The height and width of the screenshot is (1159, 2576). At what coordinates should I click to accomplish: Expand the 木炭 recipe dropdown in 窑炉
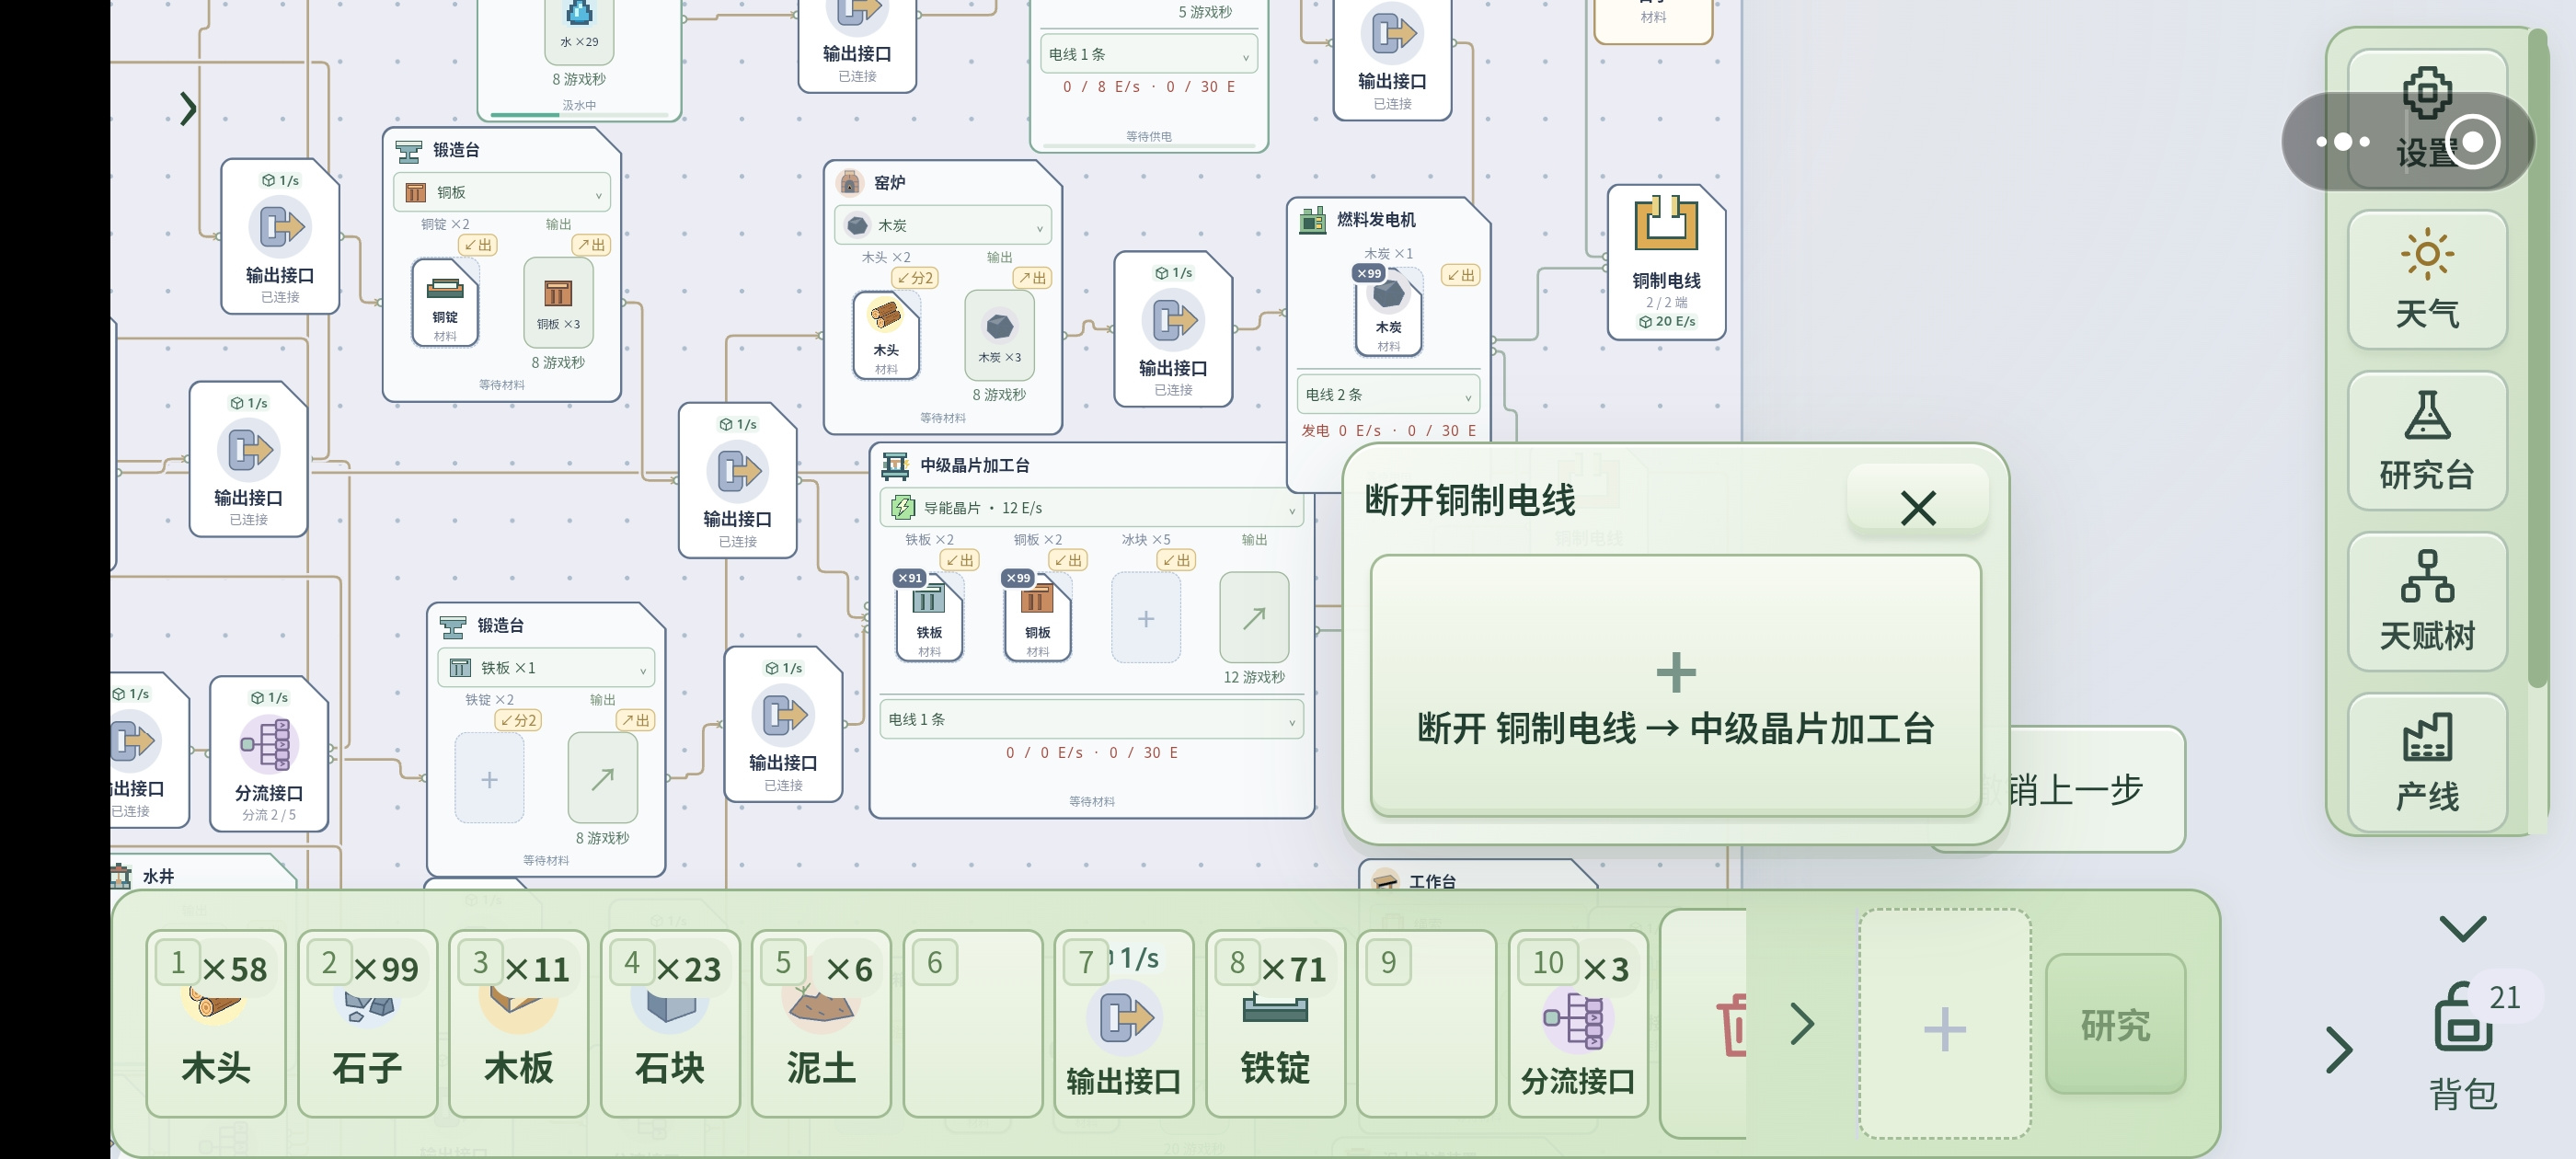(x=942, y=225)
